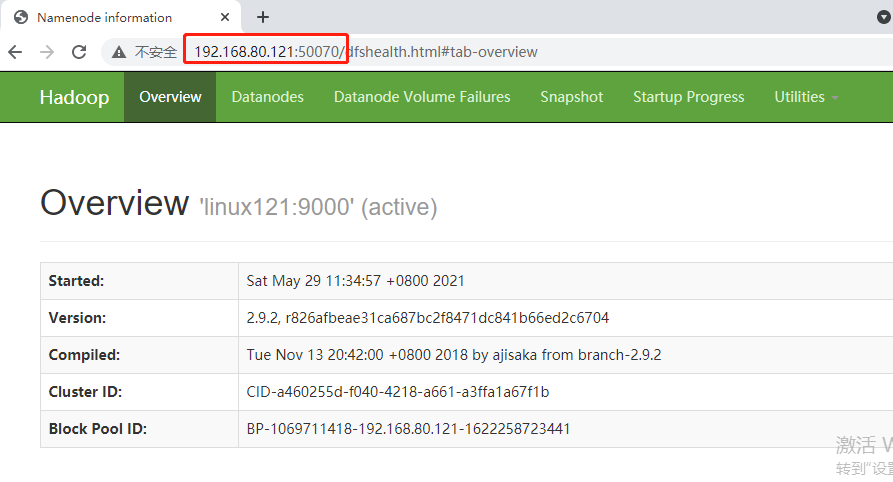The height and width of the screenshot is (482, 893).
Task: Click the Sat May 29 11:34:57 value
Action: [x=355, y=281]
